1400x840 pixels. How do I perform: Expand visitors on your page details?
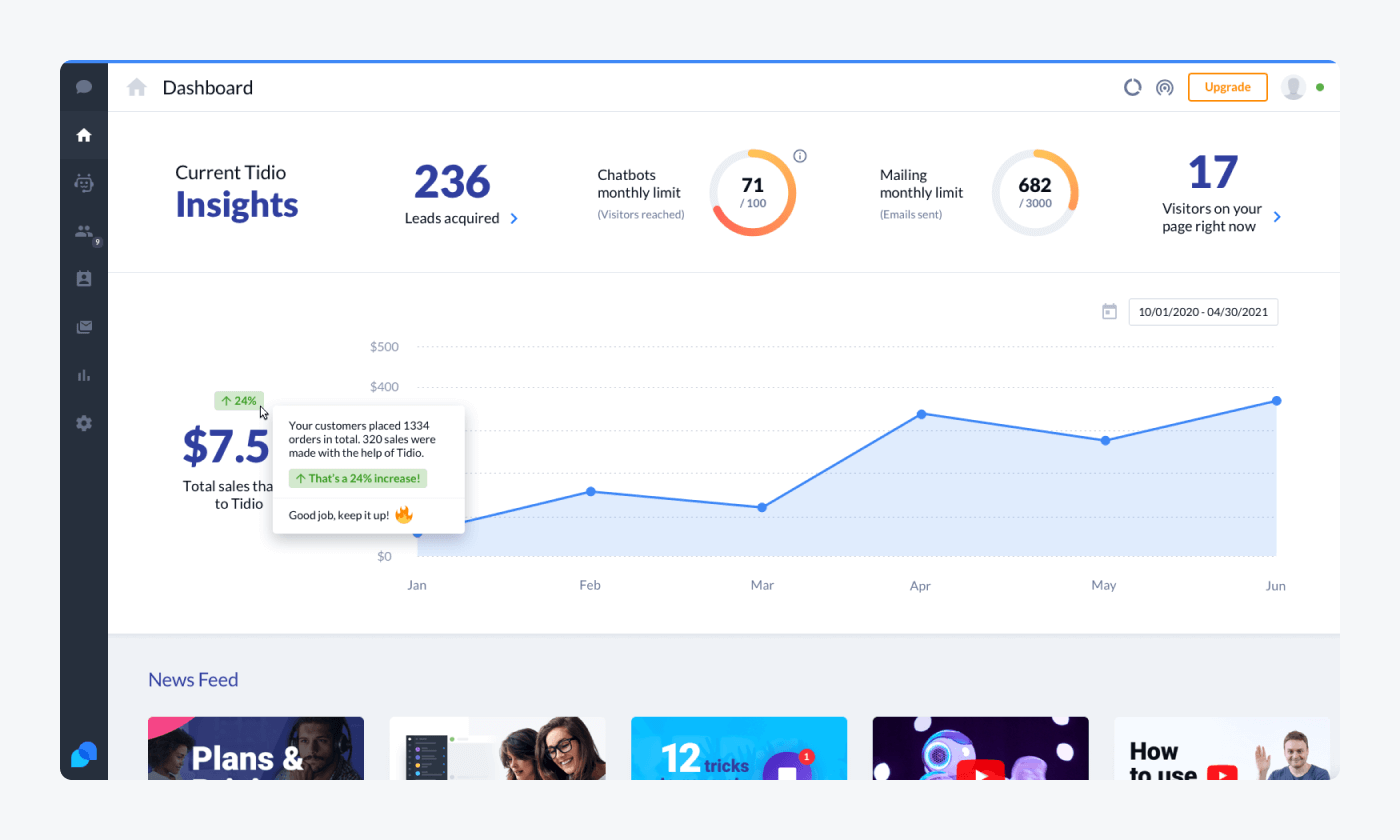coord(1277,216)
